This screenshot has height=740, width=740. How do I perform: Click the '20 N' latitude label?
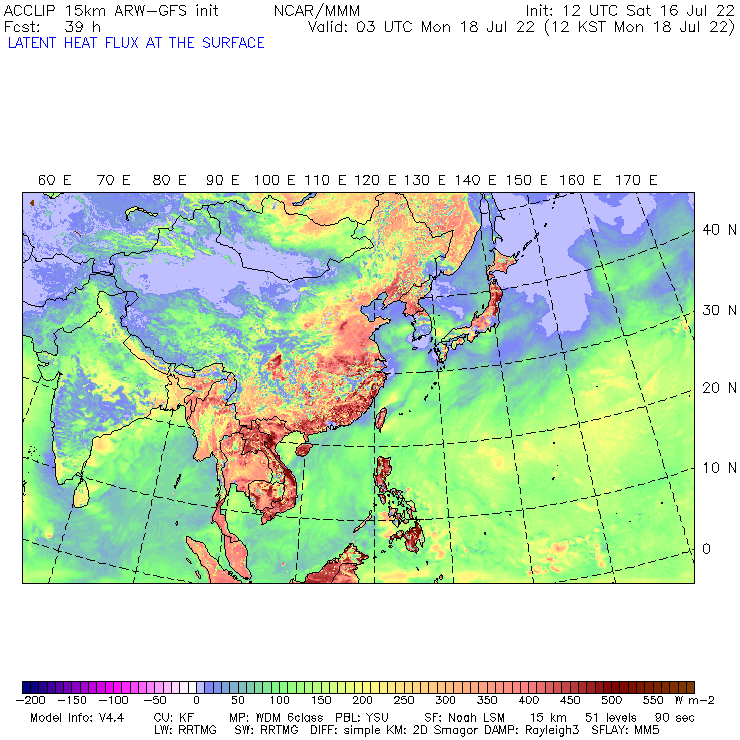click(719, 388)
